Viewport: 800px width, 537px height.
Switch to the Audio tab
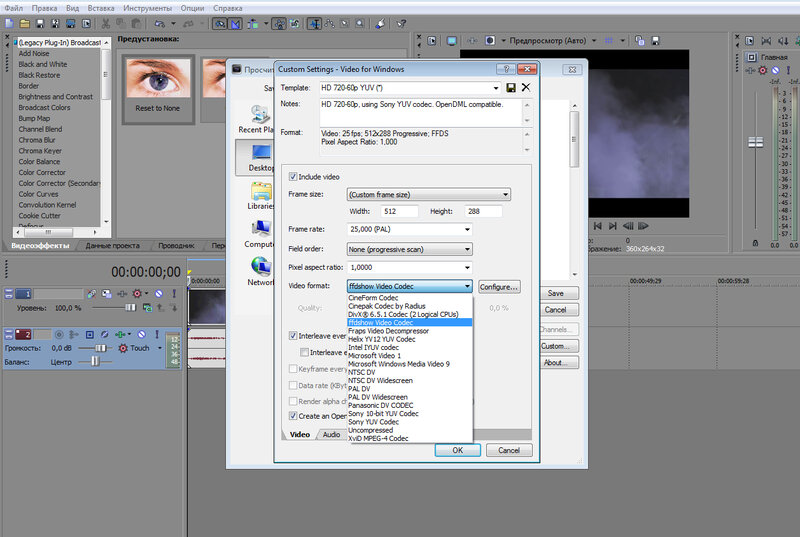331,435
